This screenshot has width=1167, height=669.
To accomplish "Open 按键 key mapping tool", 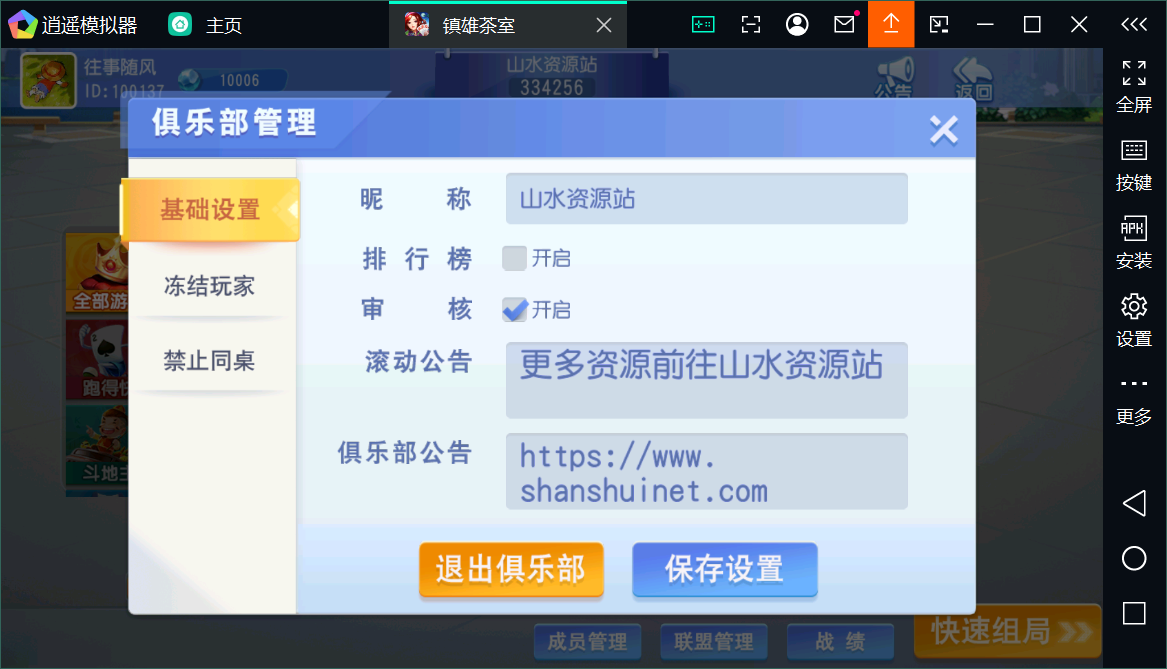I will point(1134,165).
